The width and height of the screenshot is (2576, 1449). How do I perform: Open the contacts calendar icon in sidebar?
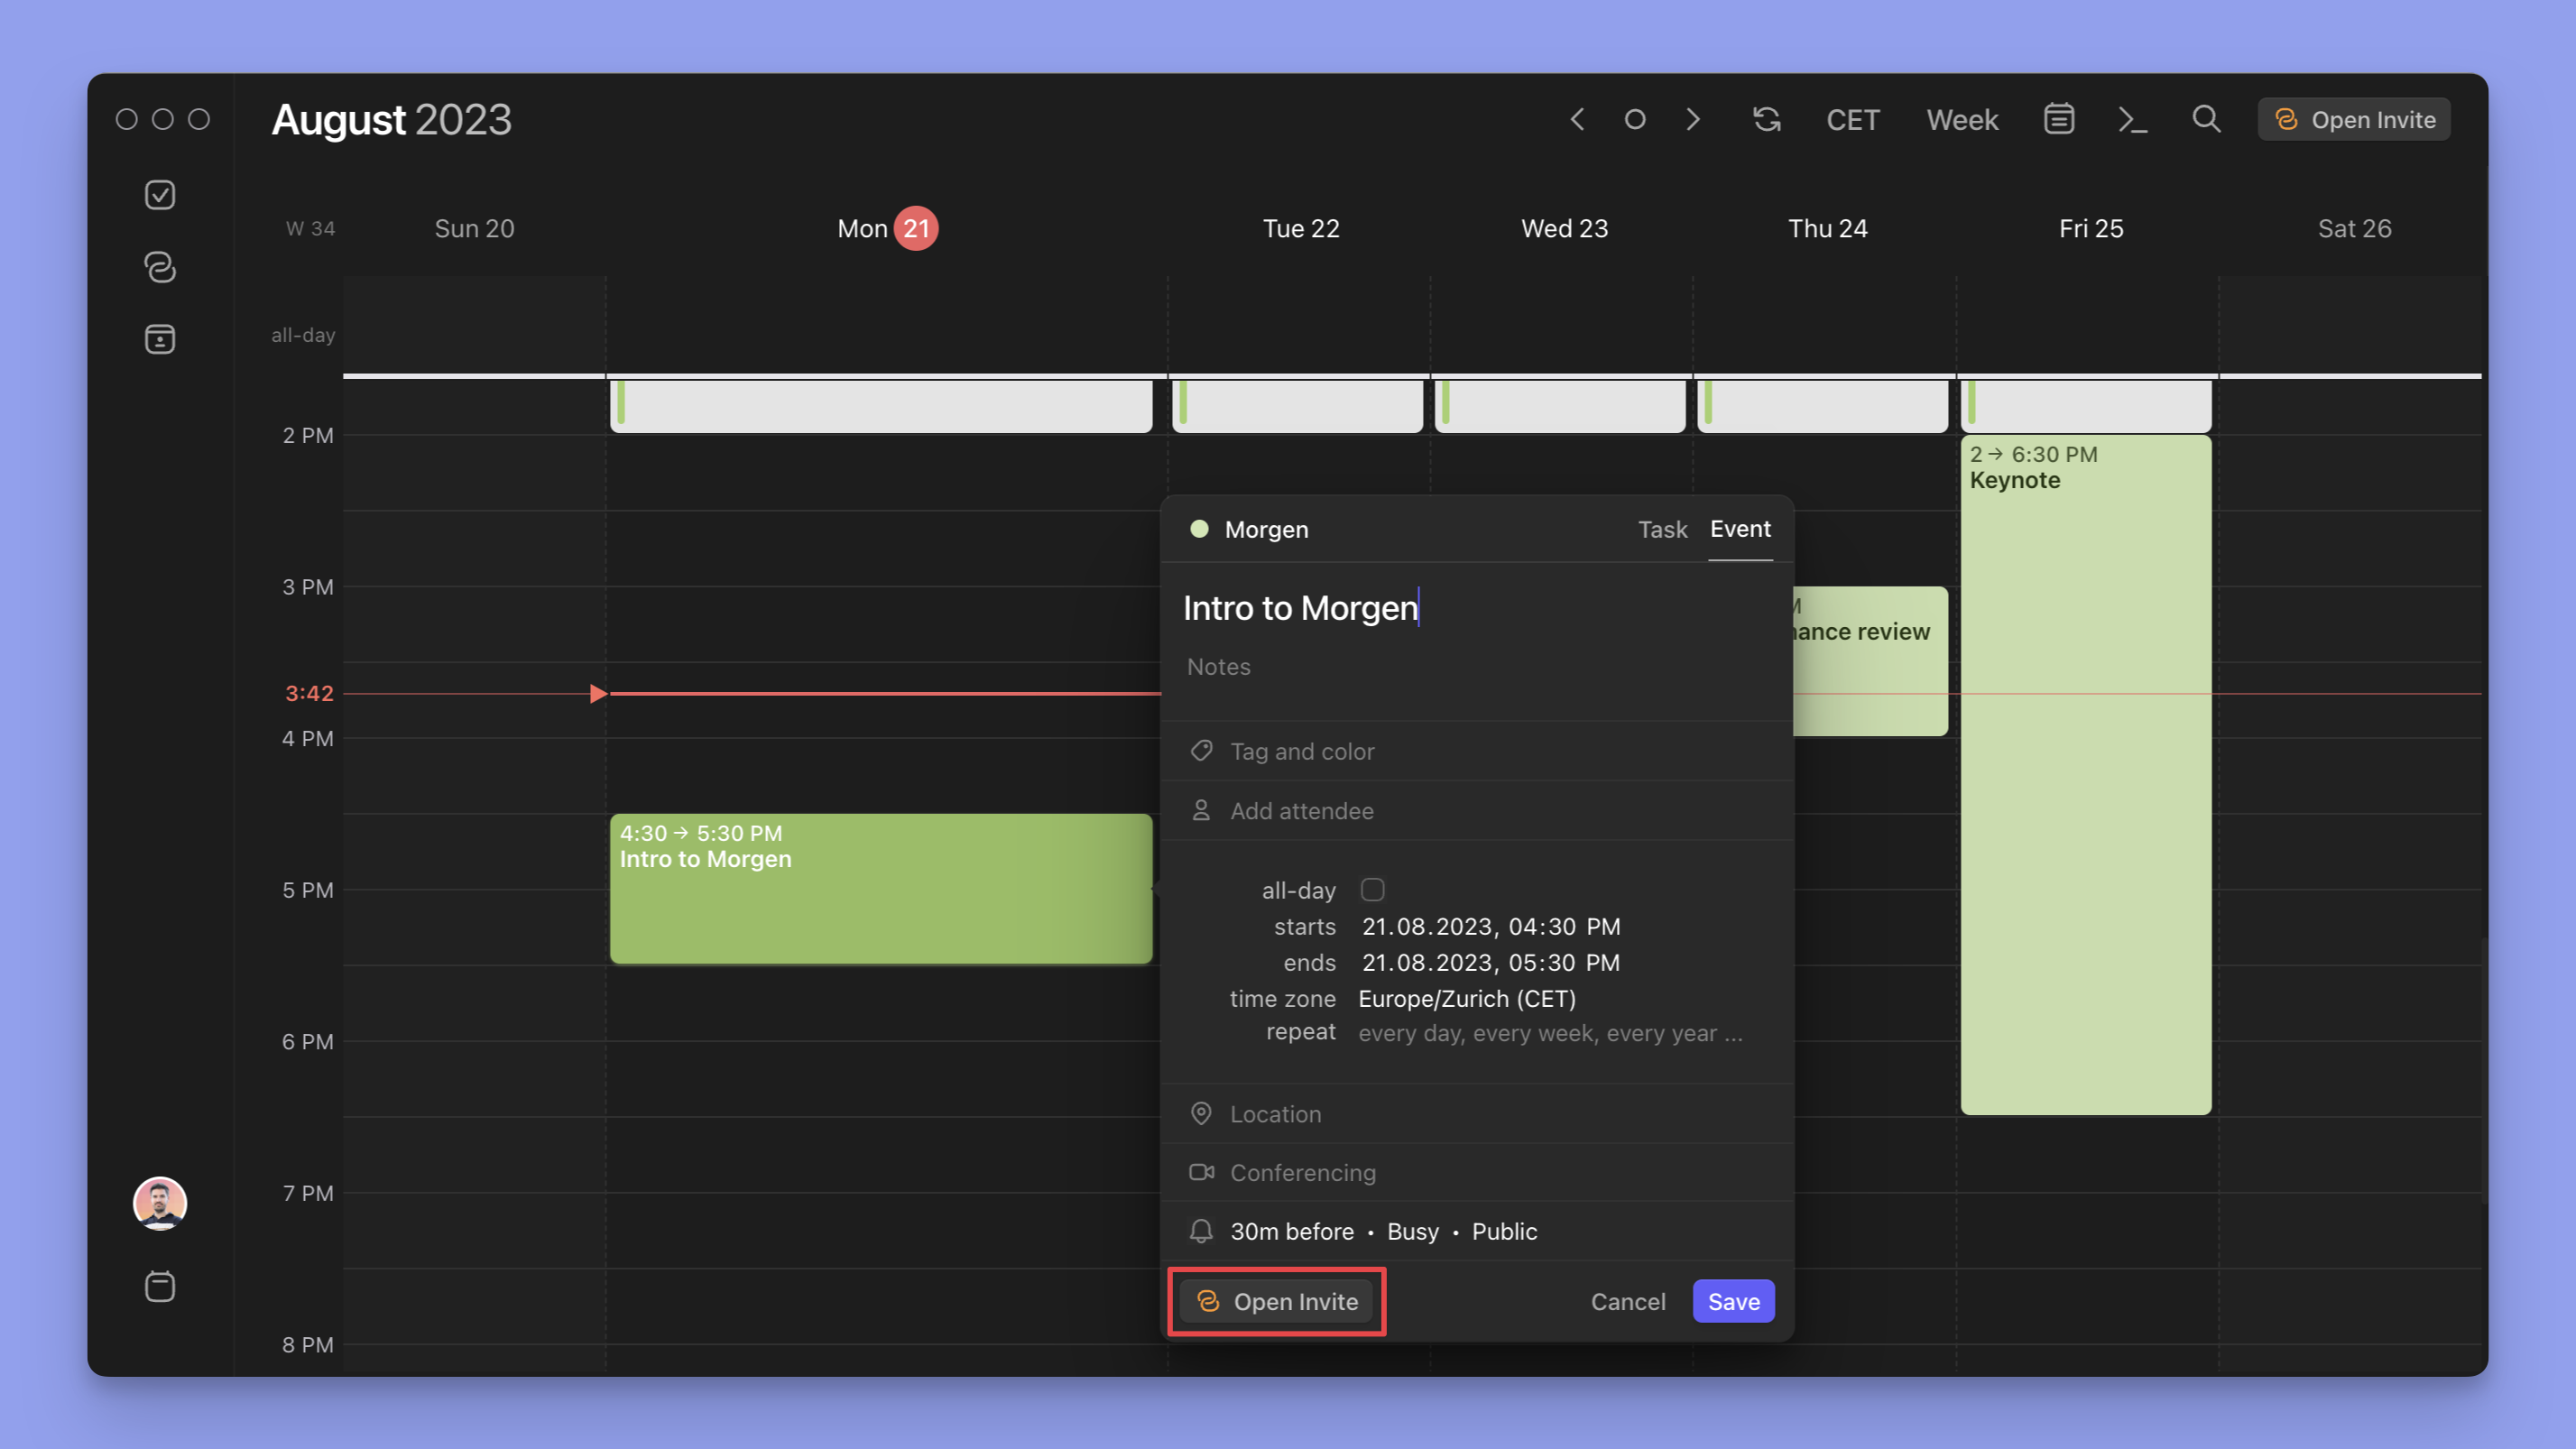coord(160,339)
